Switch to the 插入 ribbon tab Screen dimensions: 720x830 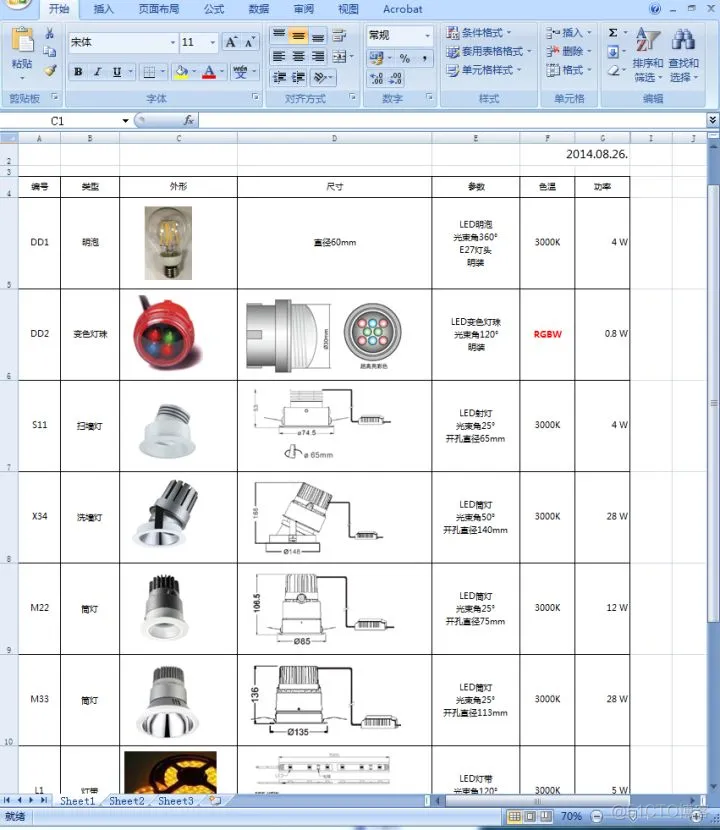click(x=103, y=9)
